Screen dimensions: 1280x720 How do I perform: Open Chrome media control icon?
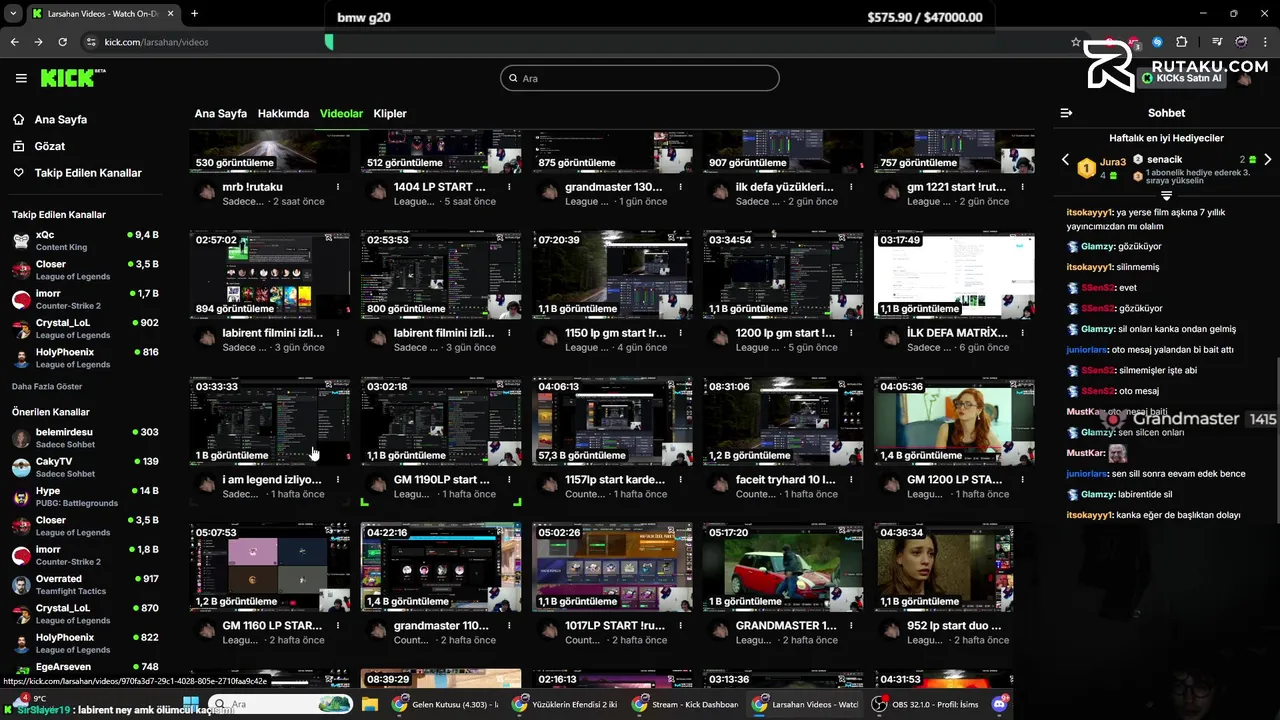[1217, 42]
